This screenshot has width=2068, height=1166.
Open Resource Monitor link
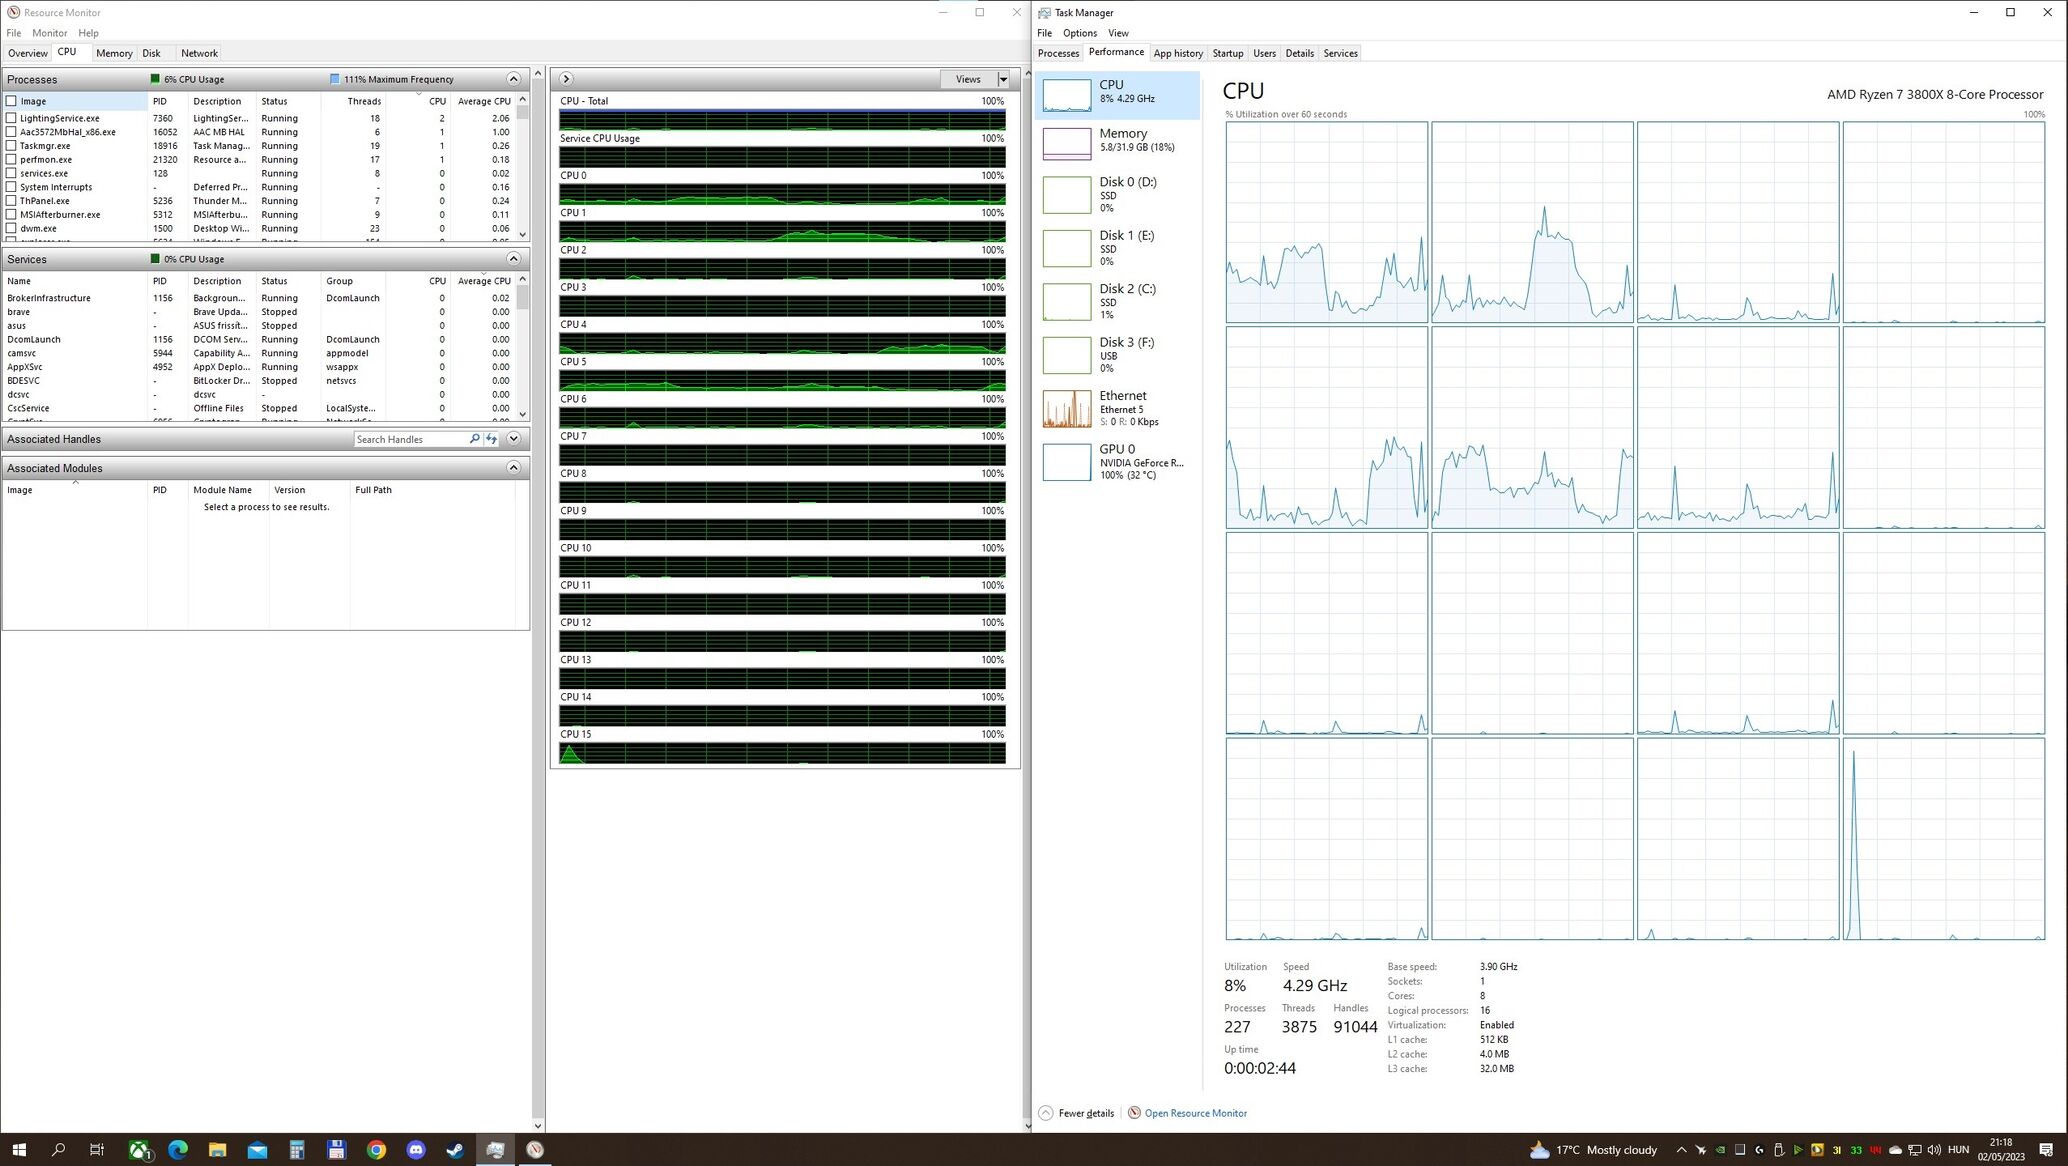click(x=1195, y=1113)
